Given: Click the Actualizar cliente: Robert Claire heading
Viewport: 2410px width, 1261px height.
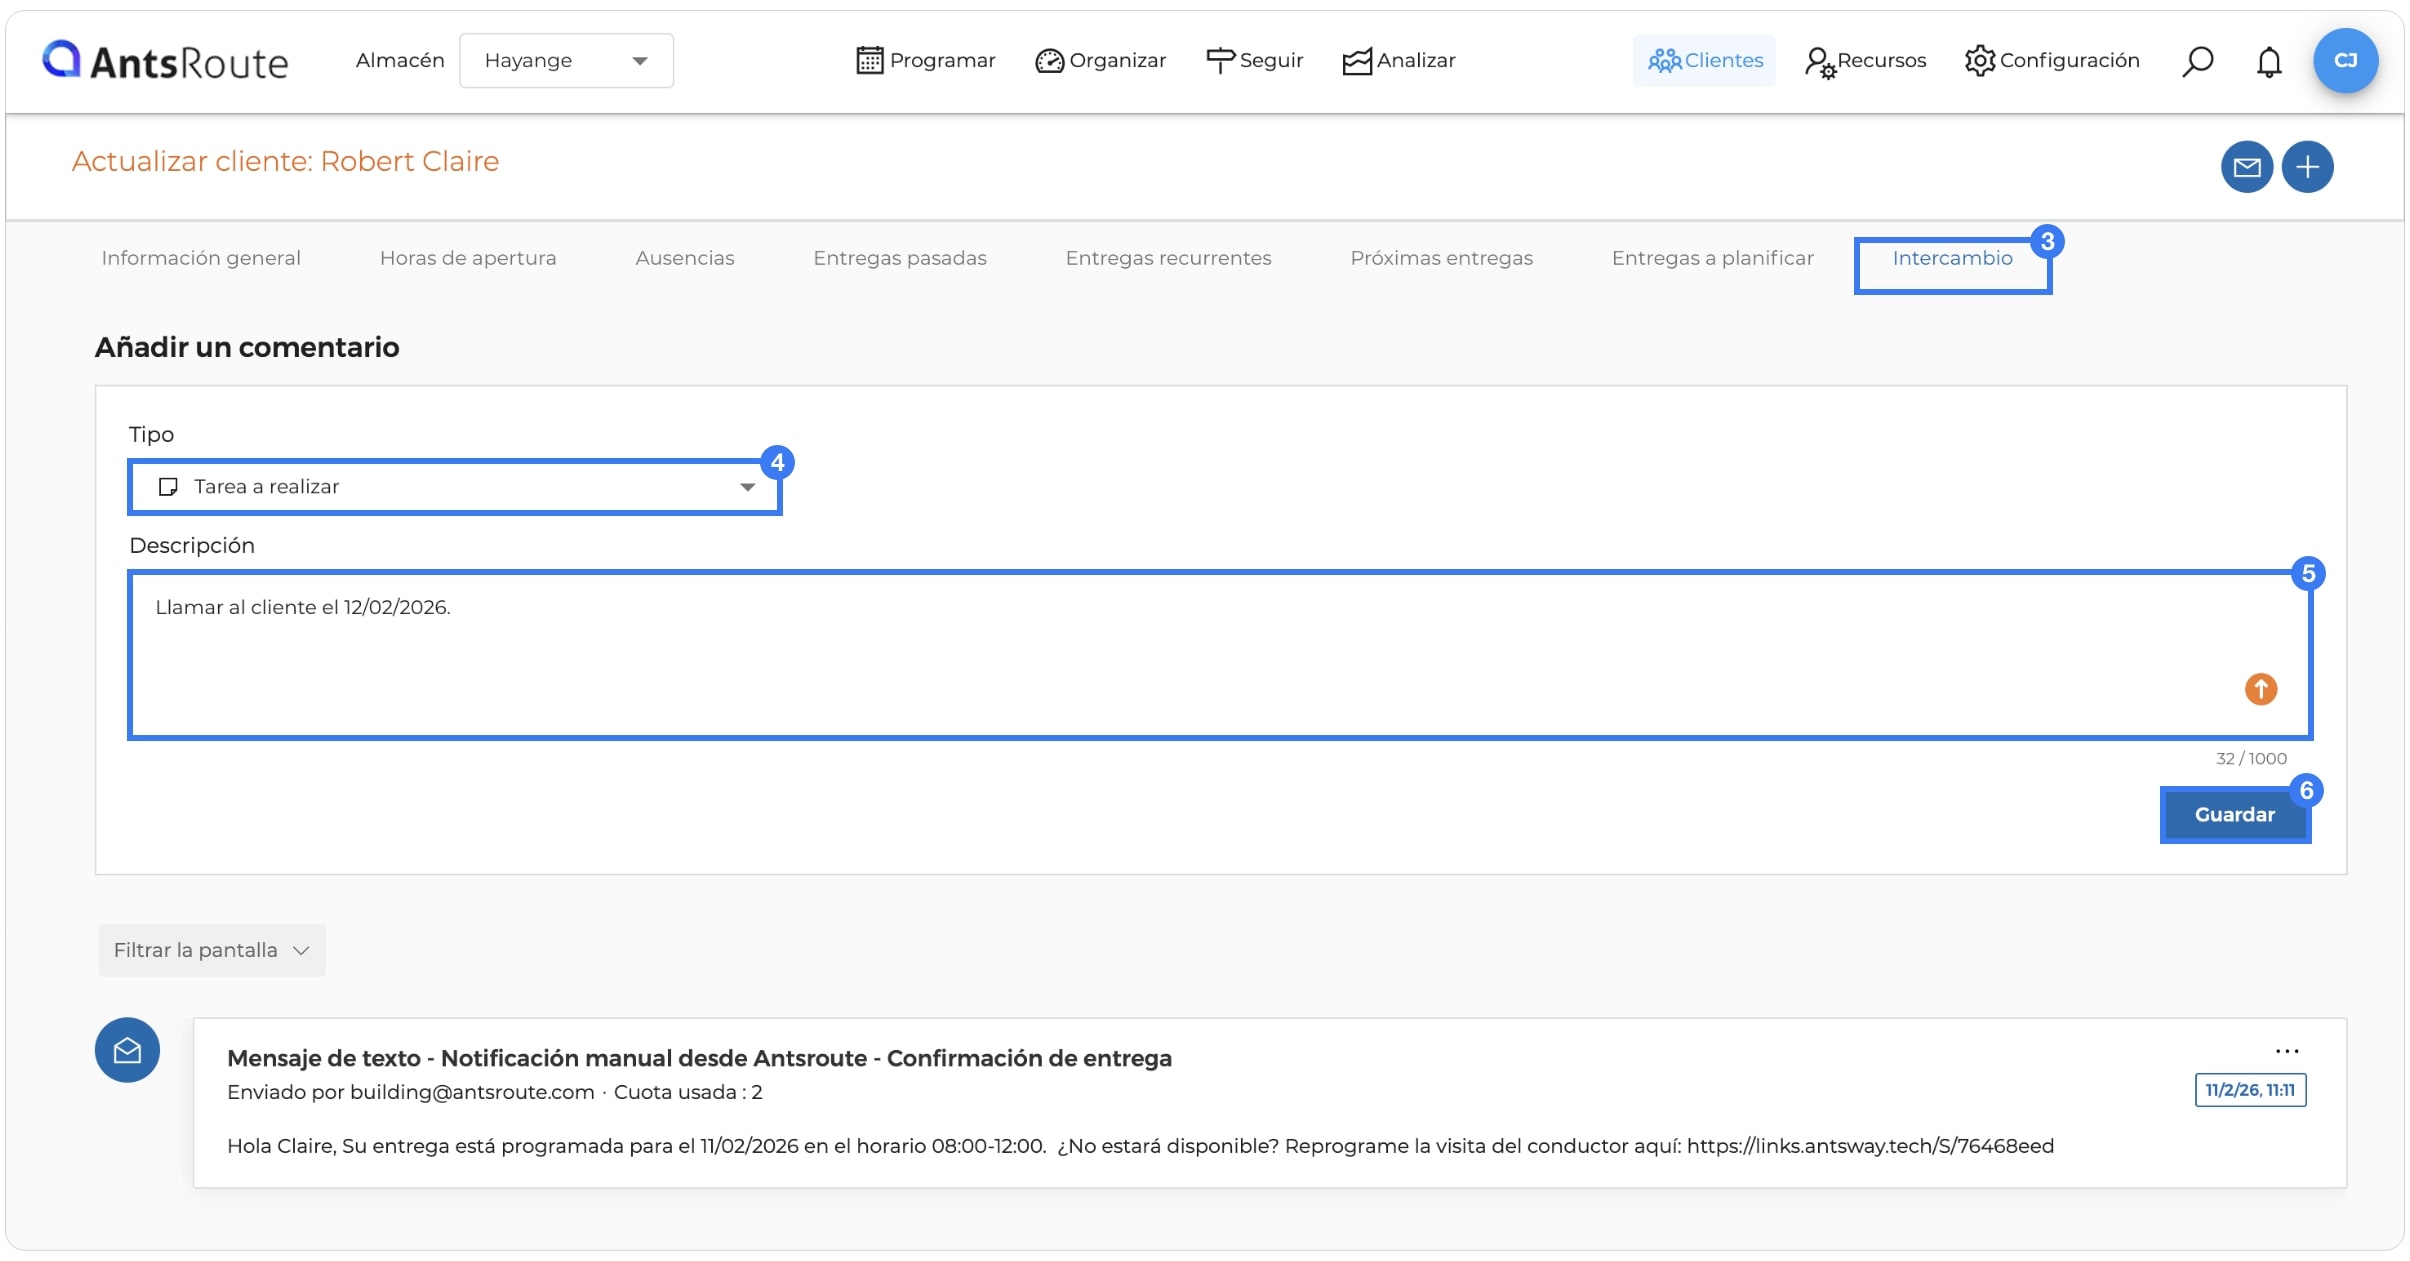Looking at the screenshot, I should tap(285, 162).
